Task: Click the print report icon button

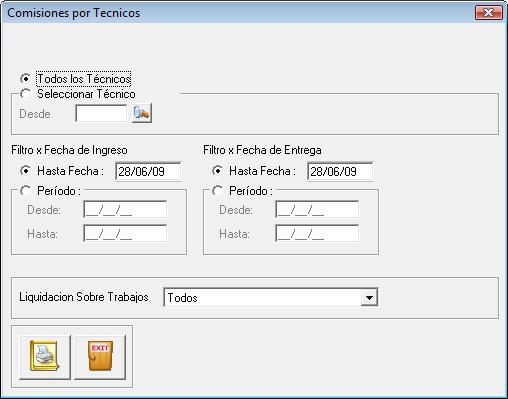Action: click(x=45, y=357)
